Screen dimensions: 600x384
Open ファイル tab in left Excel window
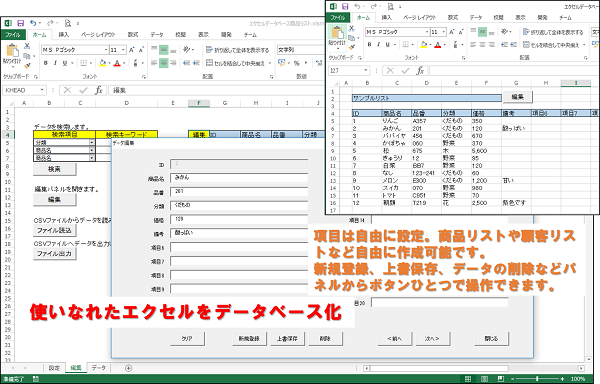tap(13, 34)
